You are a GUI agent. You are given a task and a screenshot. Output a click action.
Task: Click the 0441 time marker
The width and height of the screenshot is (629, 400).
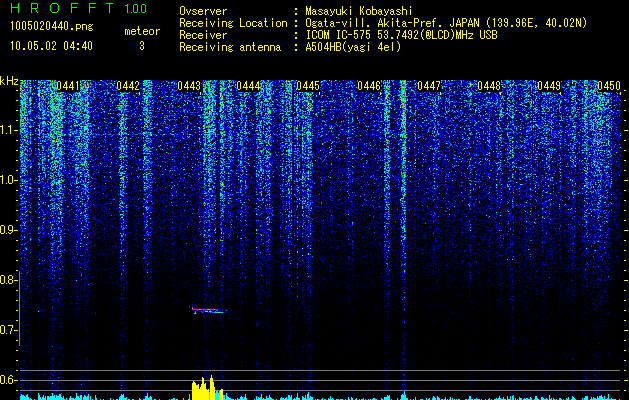coord(68,86)
